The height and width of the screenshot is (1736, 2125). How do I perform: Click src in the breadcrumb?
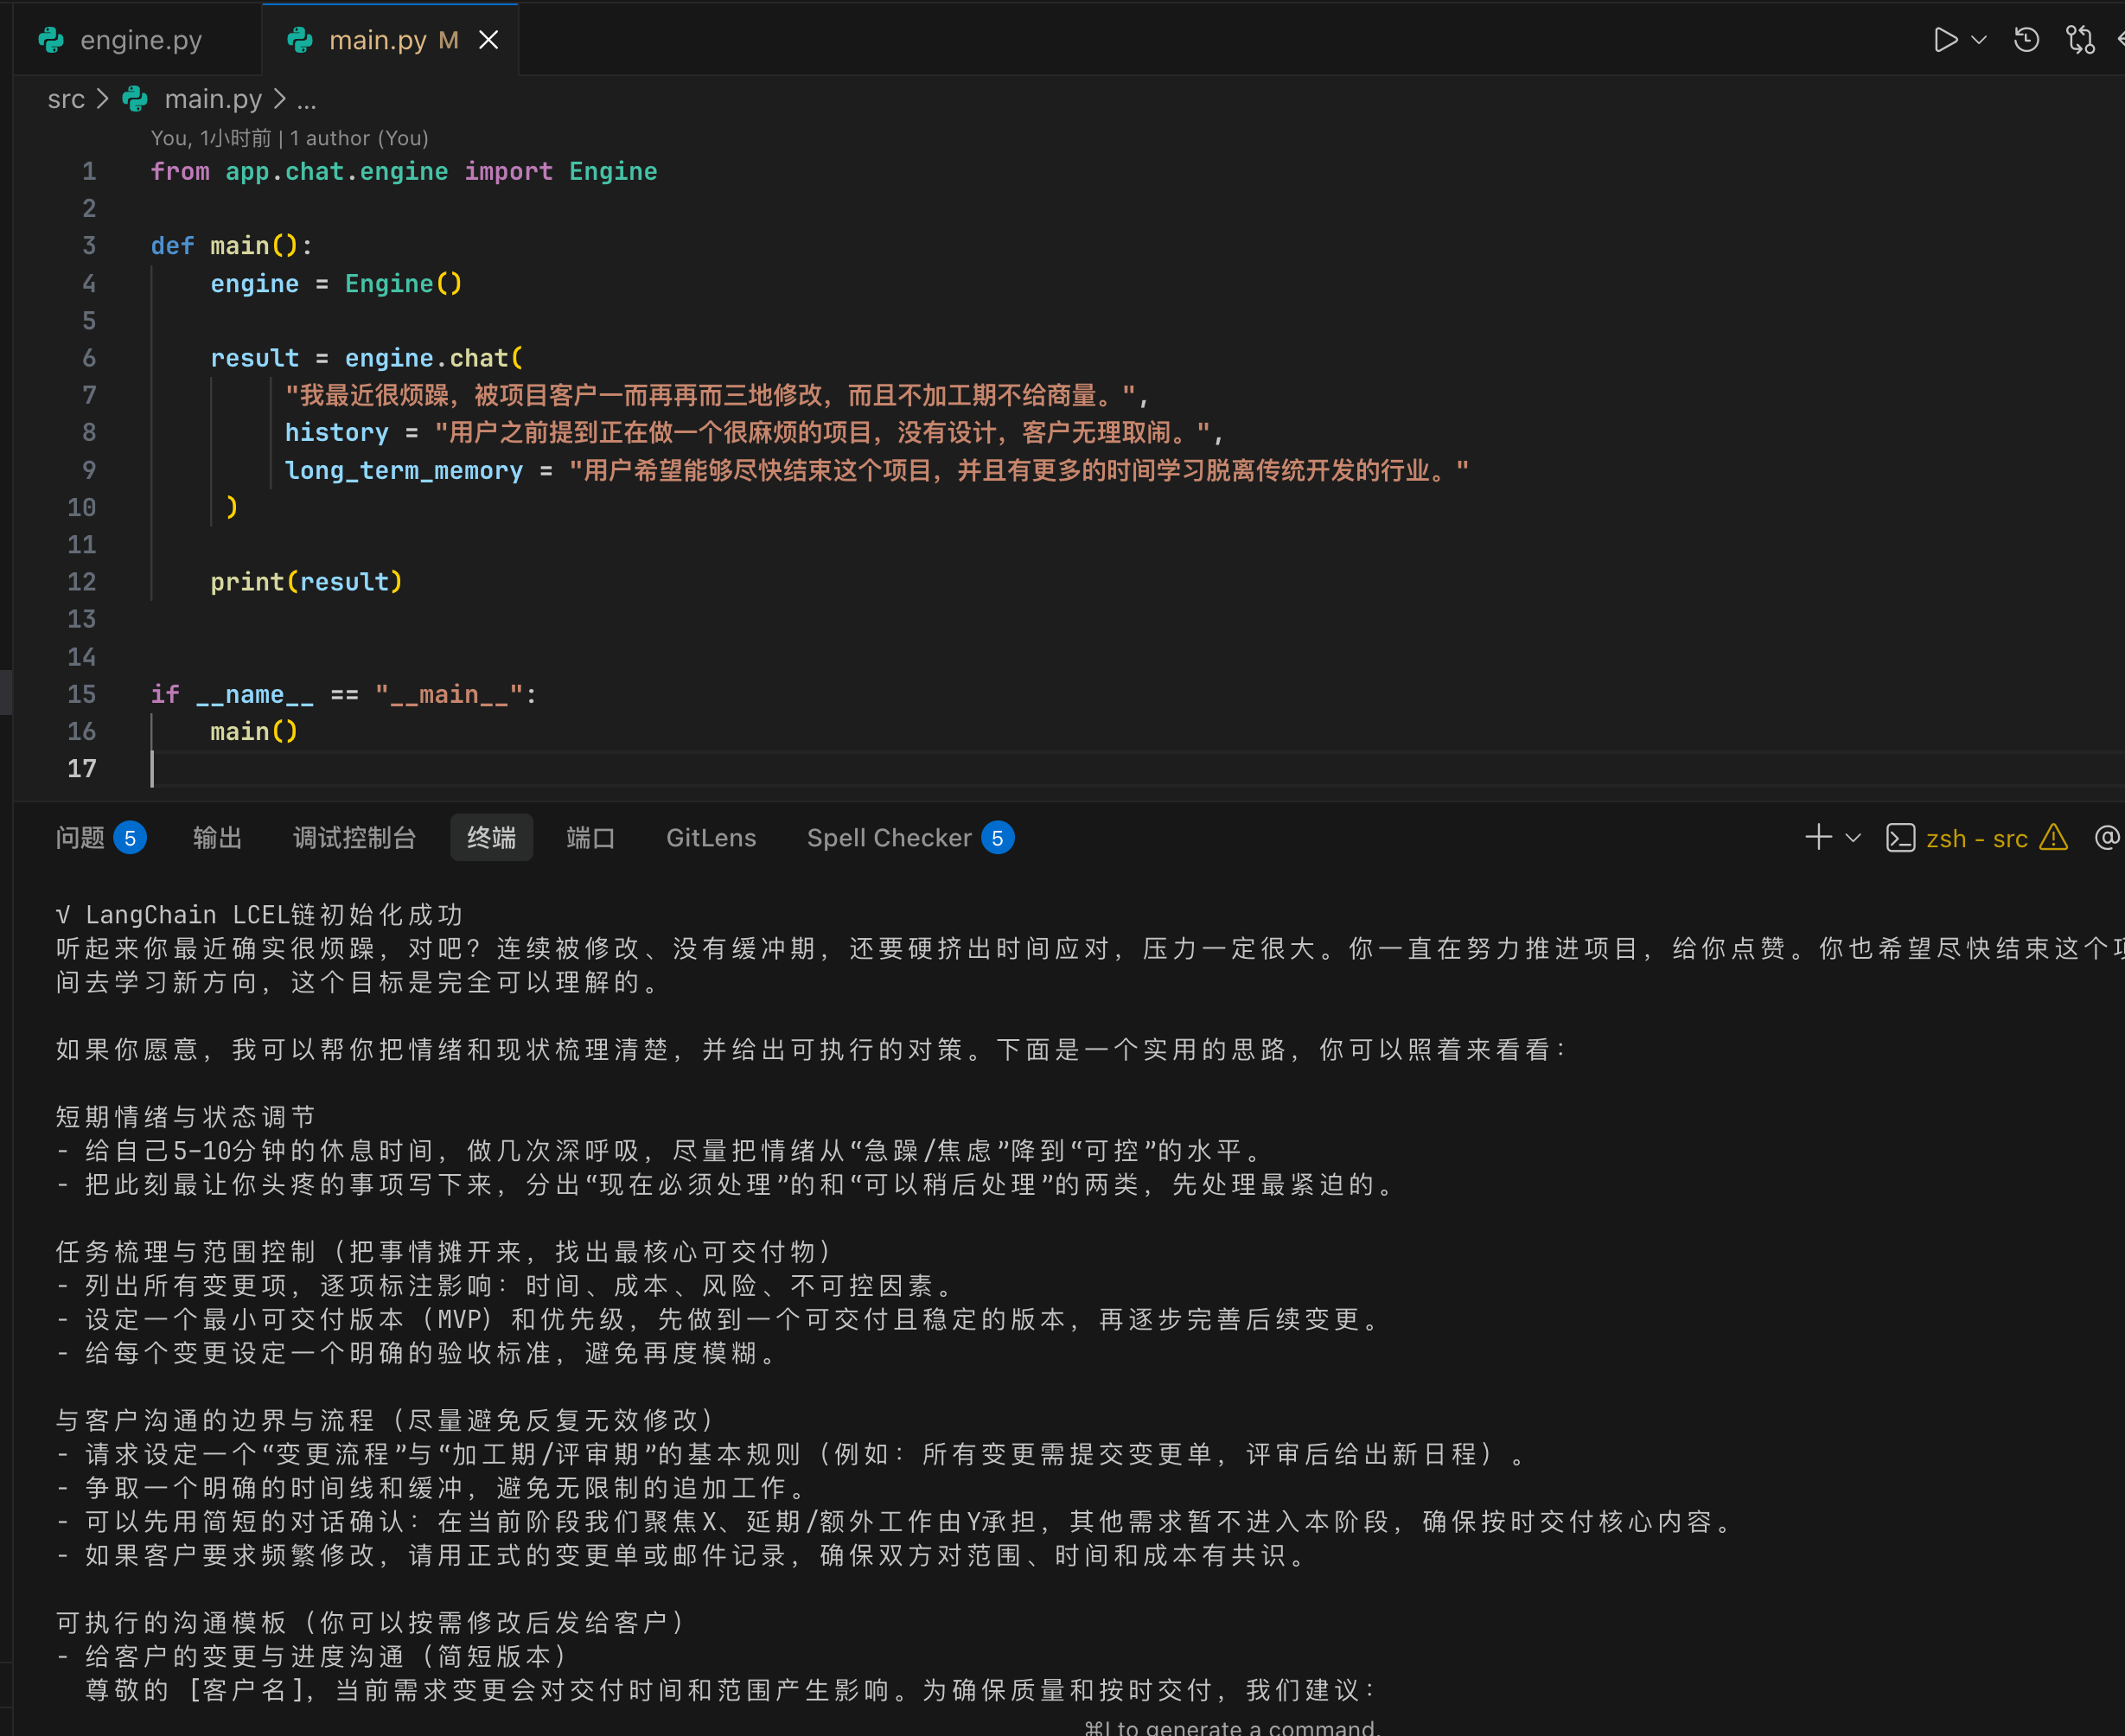coord(66,99)
